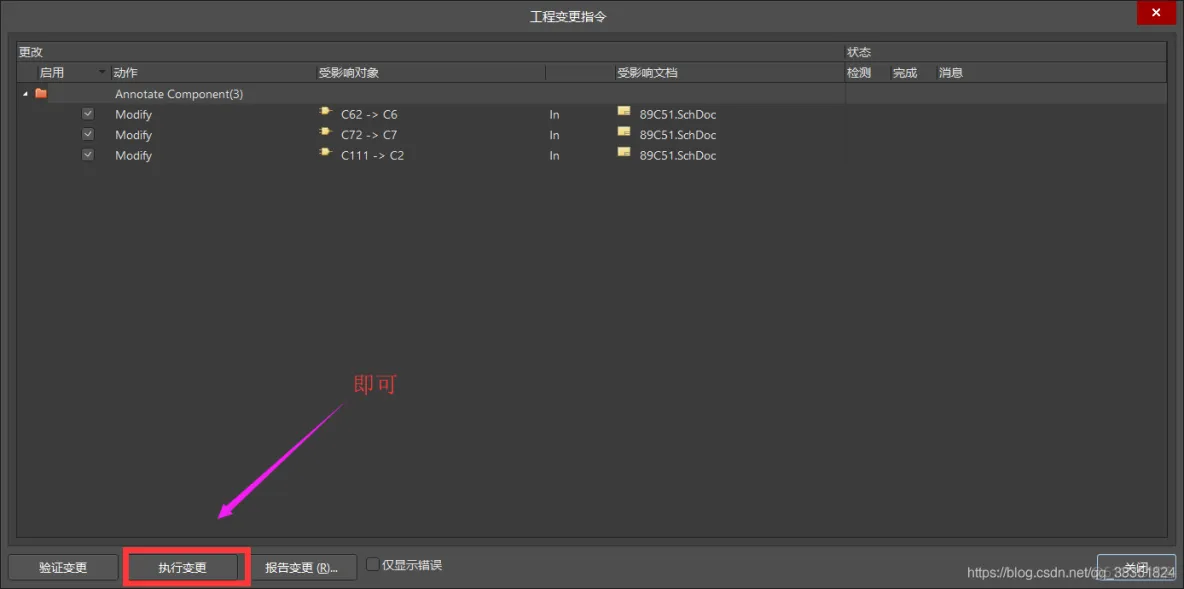Uncheck the enable box for C72 -> C7

(x=88, y=134)
